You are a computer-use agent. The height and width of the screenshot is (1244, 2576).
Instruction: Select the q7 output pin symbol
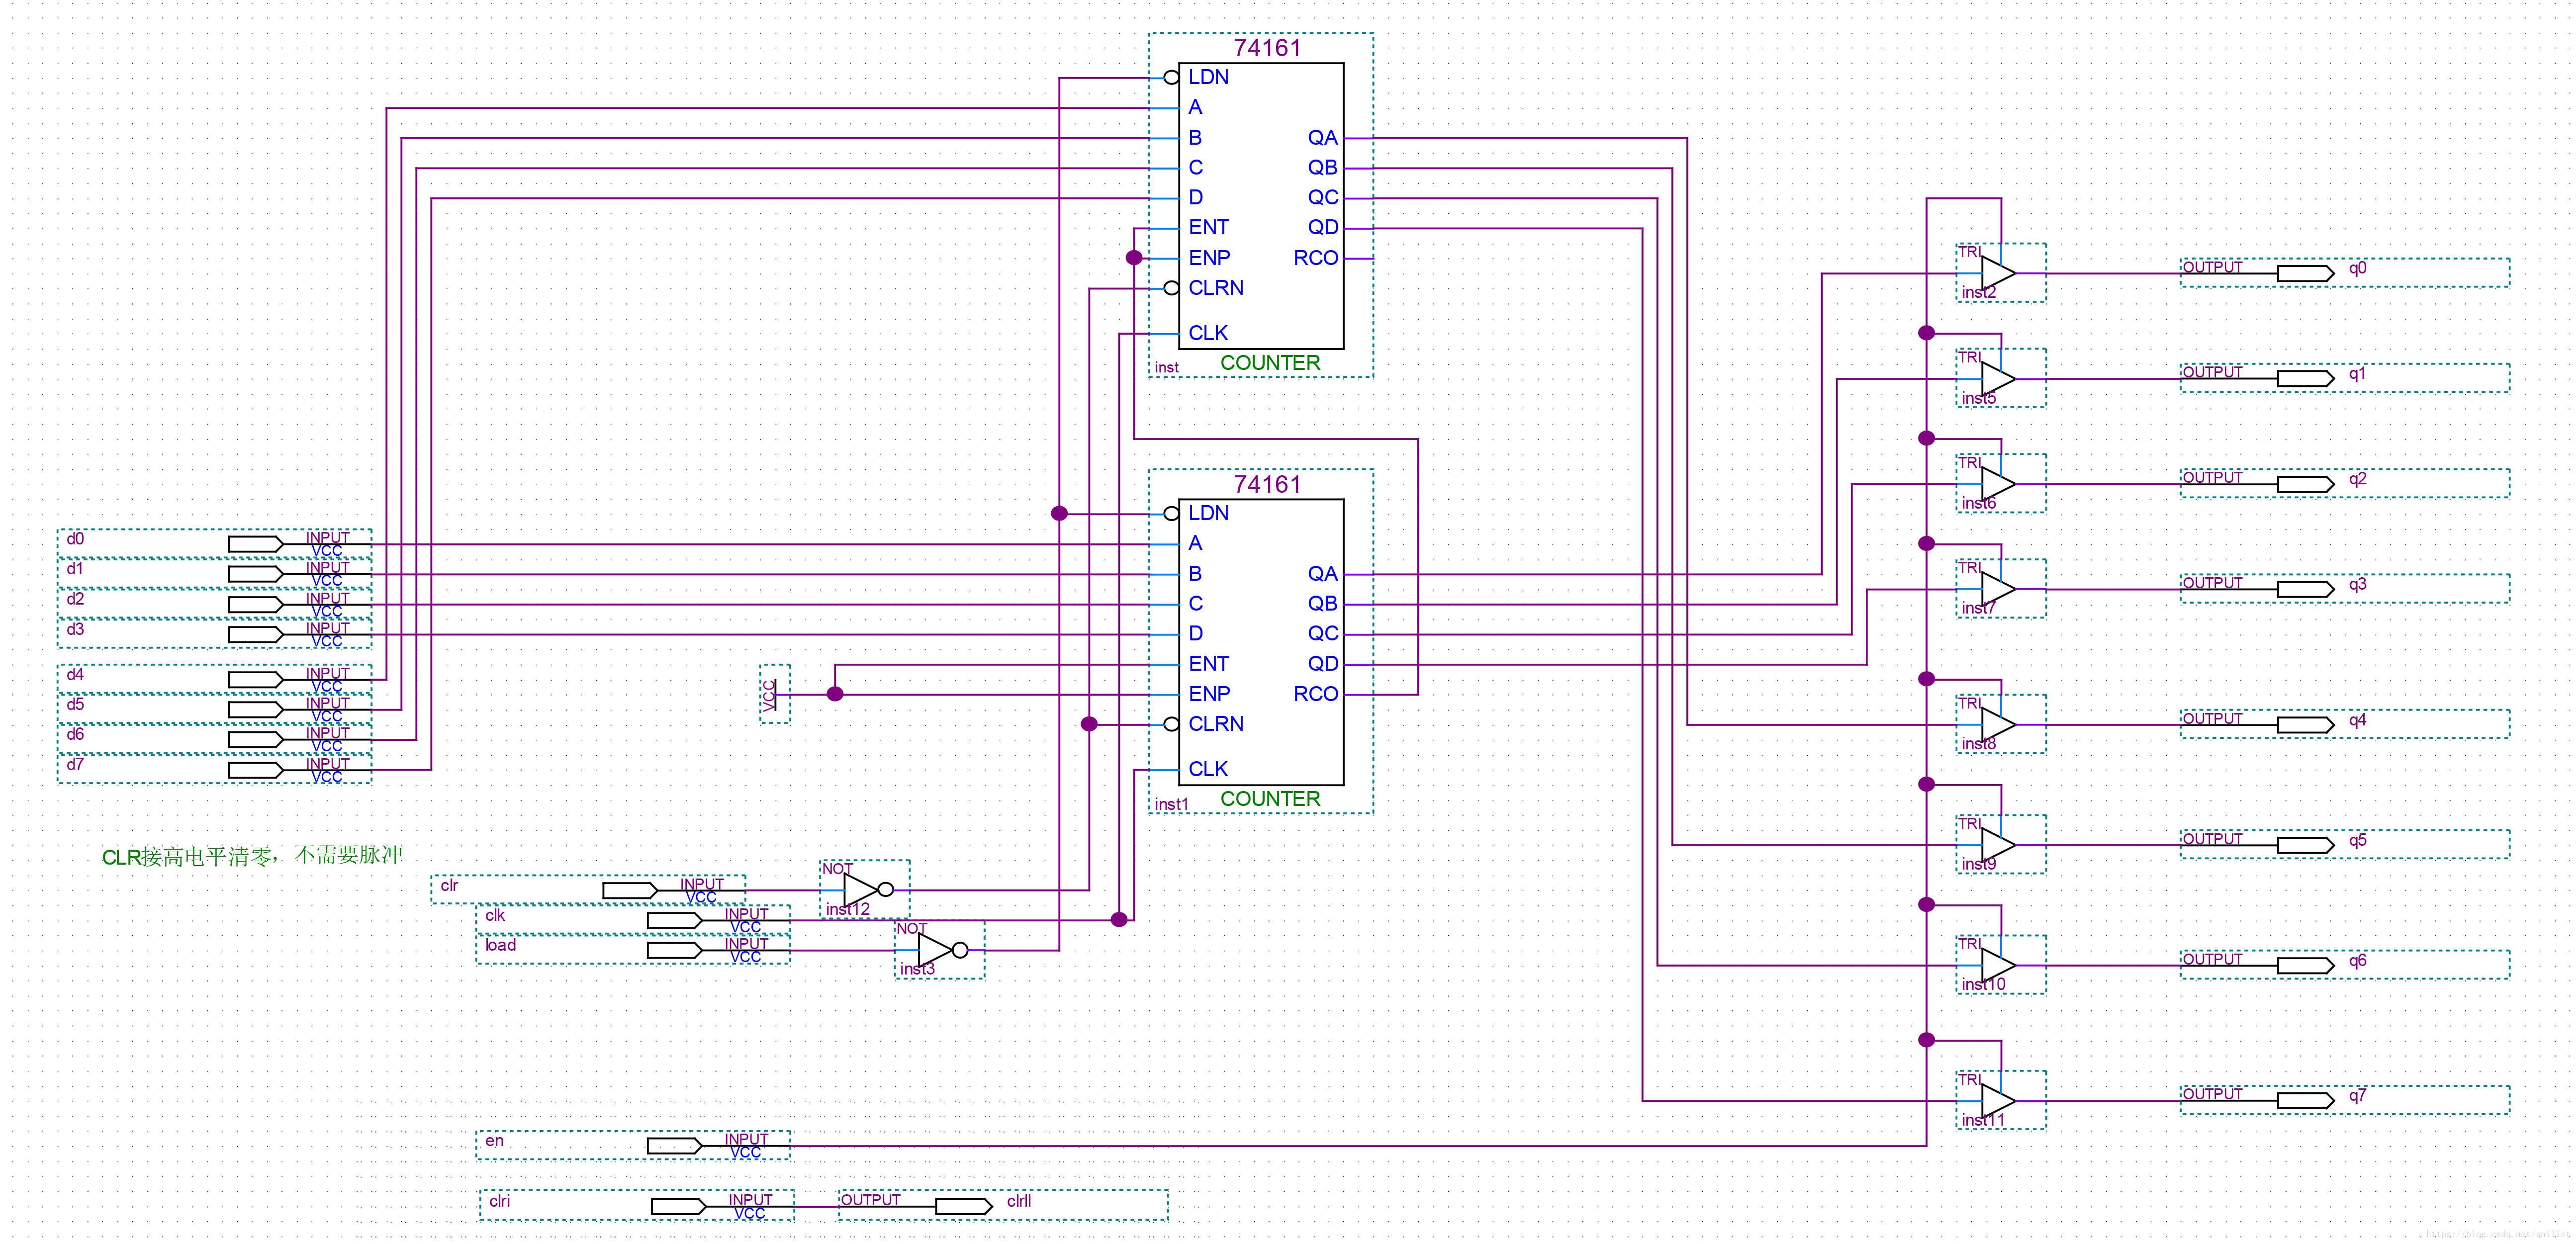(2345, 1100)
